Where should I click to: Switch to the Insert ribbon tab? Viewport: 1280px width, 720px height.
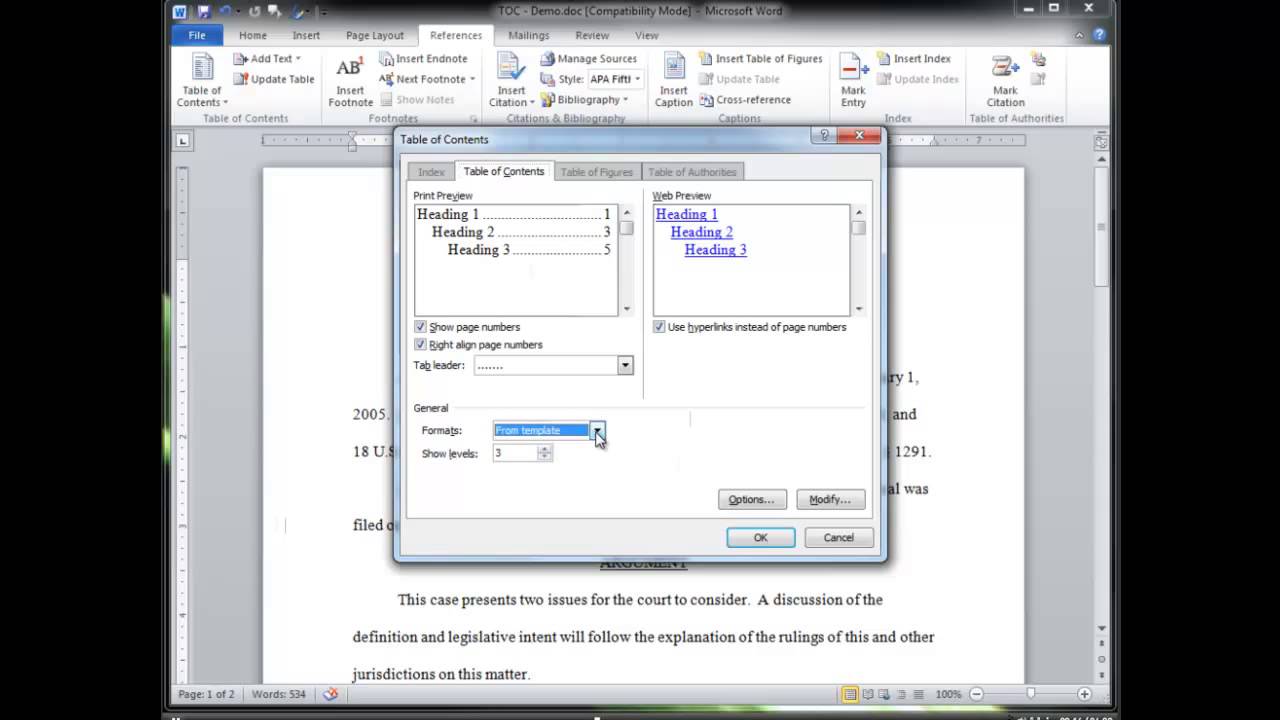pyautogui.click(x=306, y=35)
